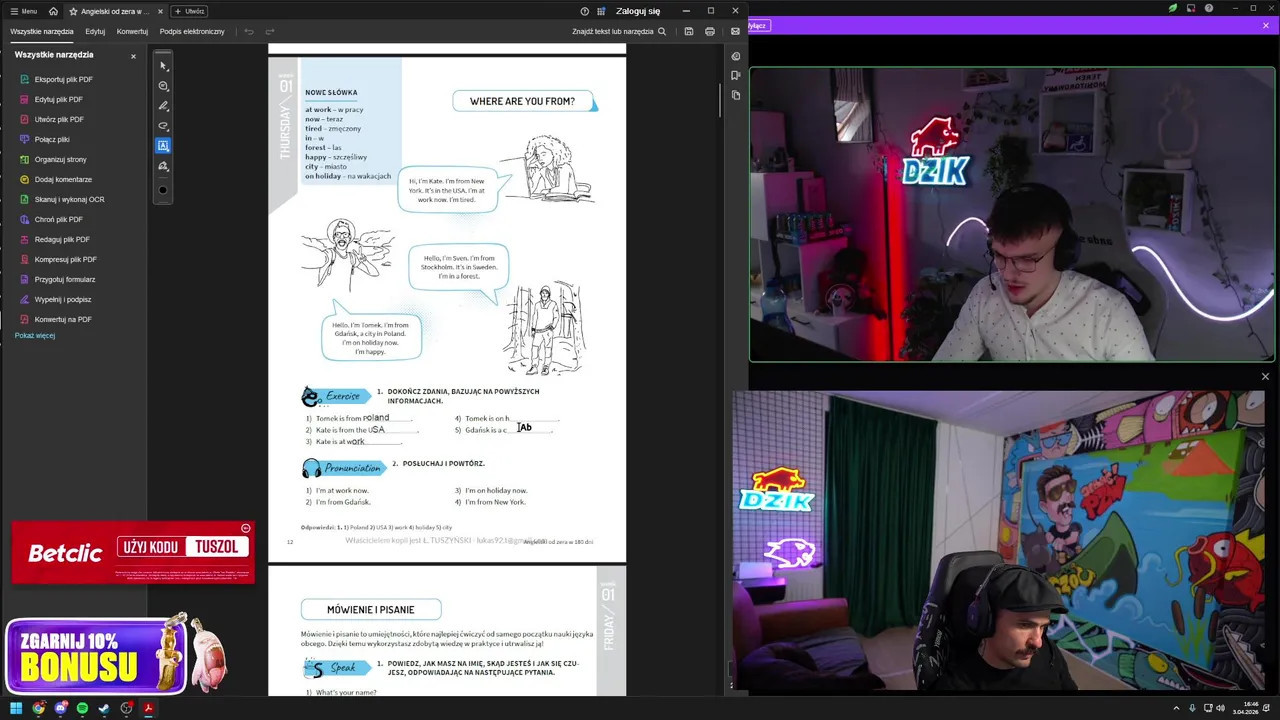The width and height of the screenshot is (1280, 720).
Task: Open the Podpis elektroniczny tab
Action: (x=192, y=31)
